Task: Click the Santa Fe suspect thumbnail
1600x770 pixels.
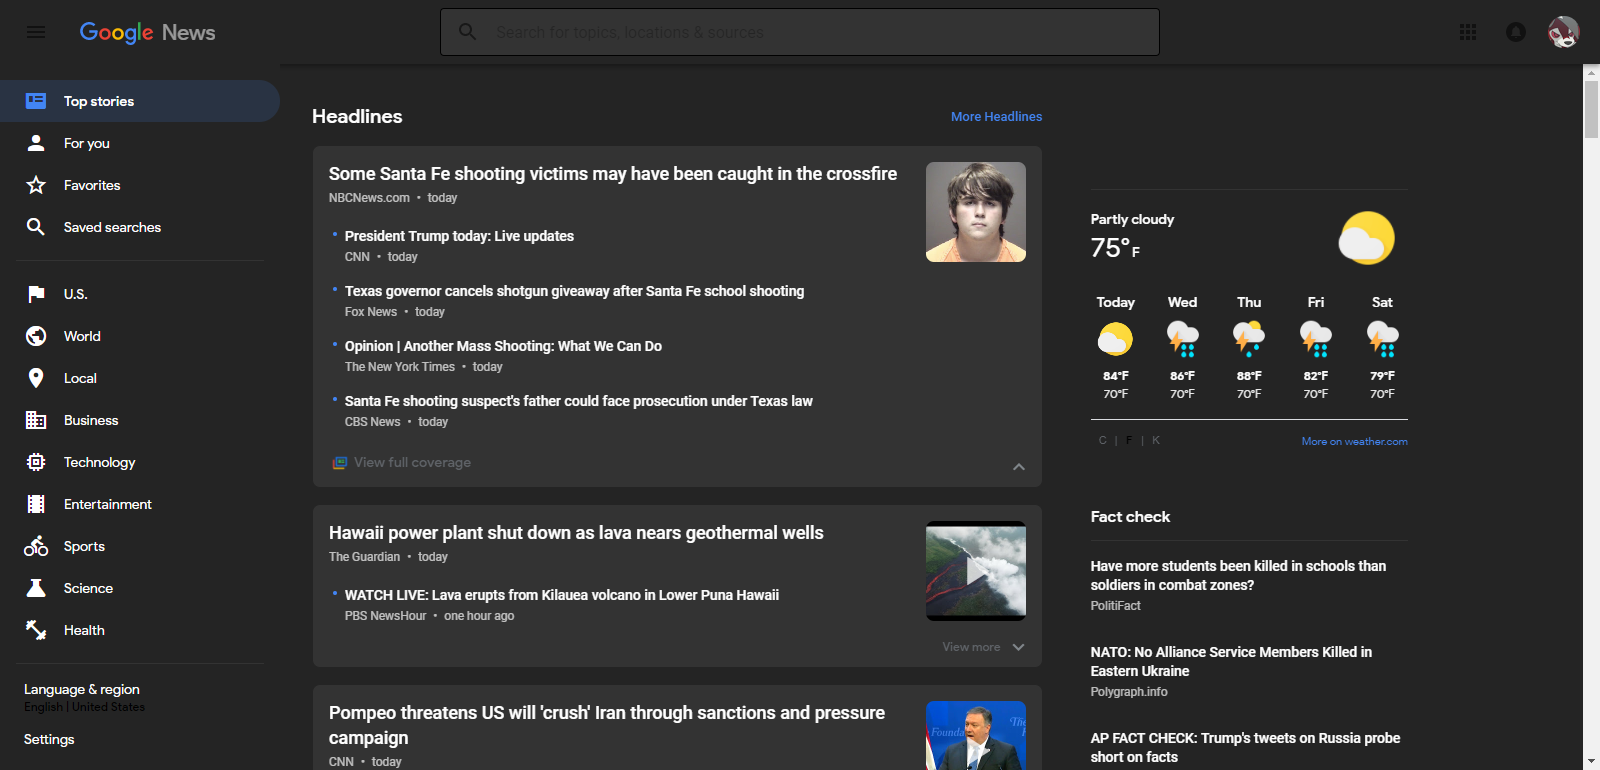Action: [976, 212]
